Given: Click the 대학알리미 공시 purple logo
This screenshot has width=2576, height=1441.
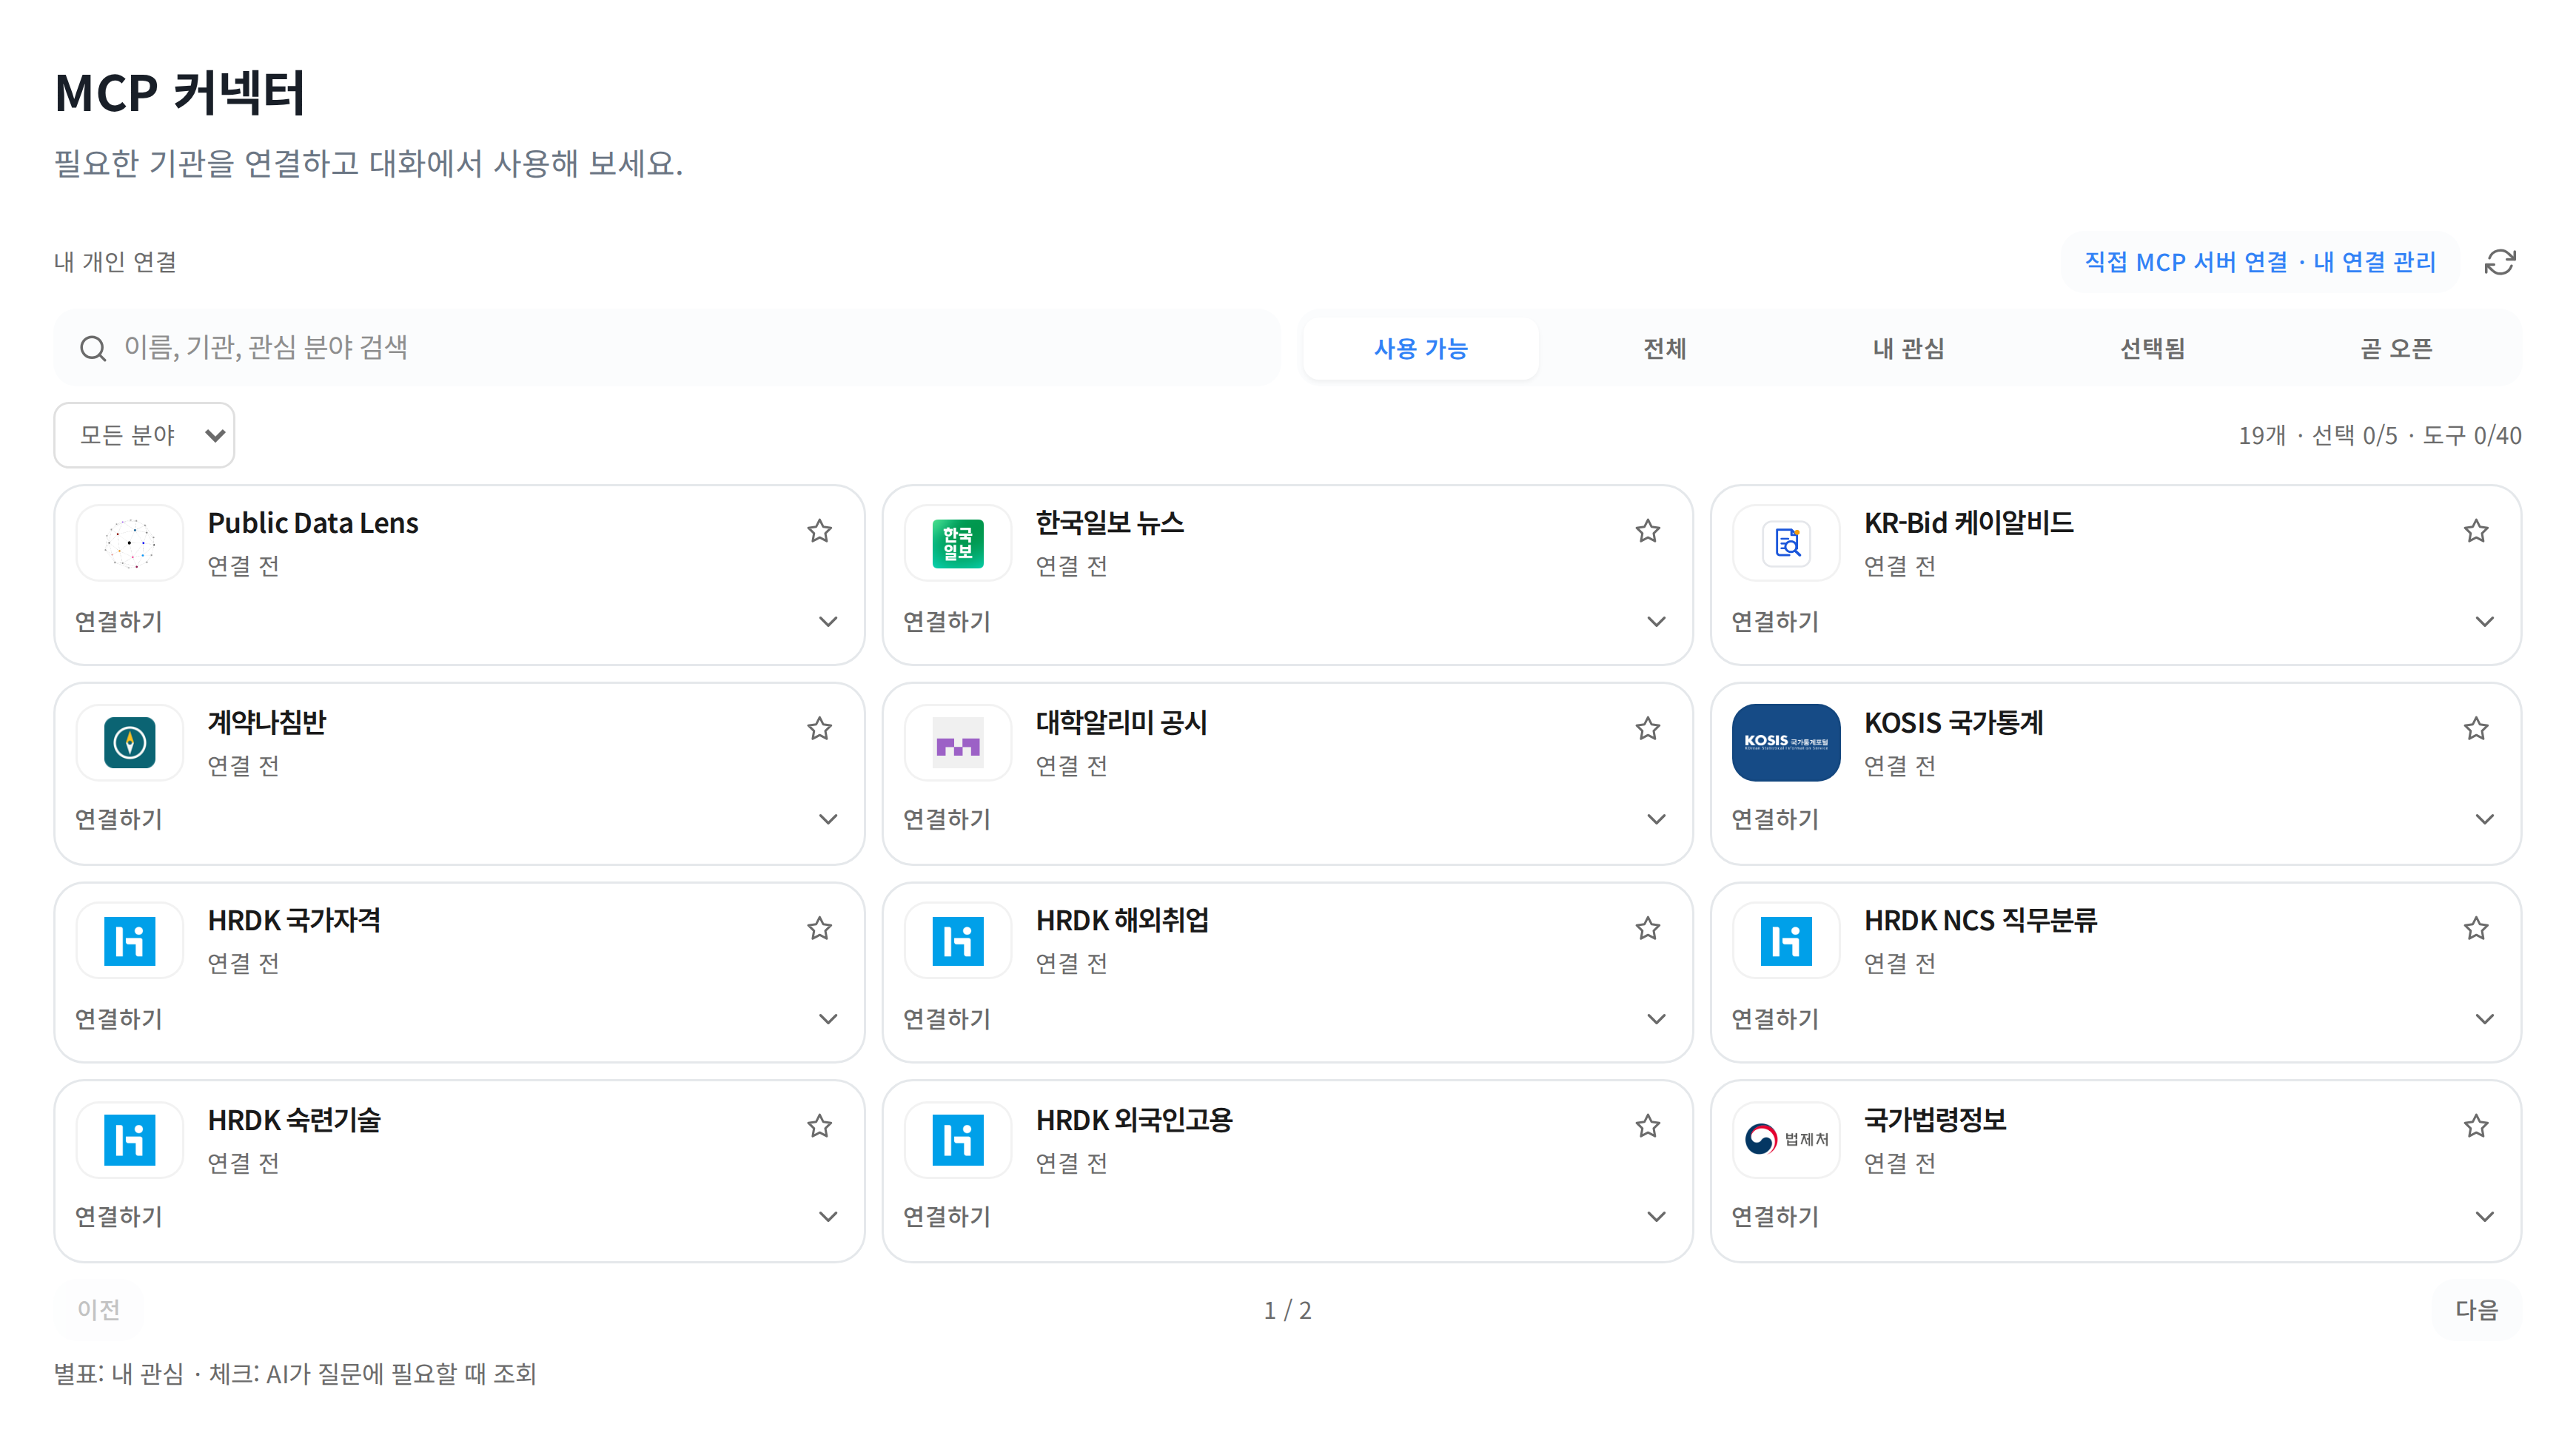Looking at the screenshot, I should pos(957,742).
